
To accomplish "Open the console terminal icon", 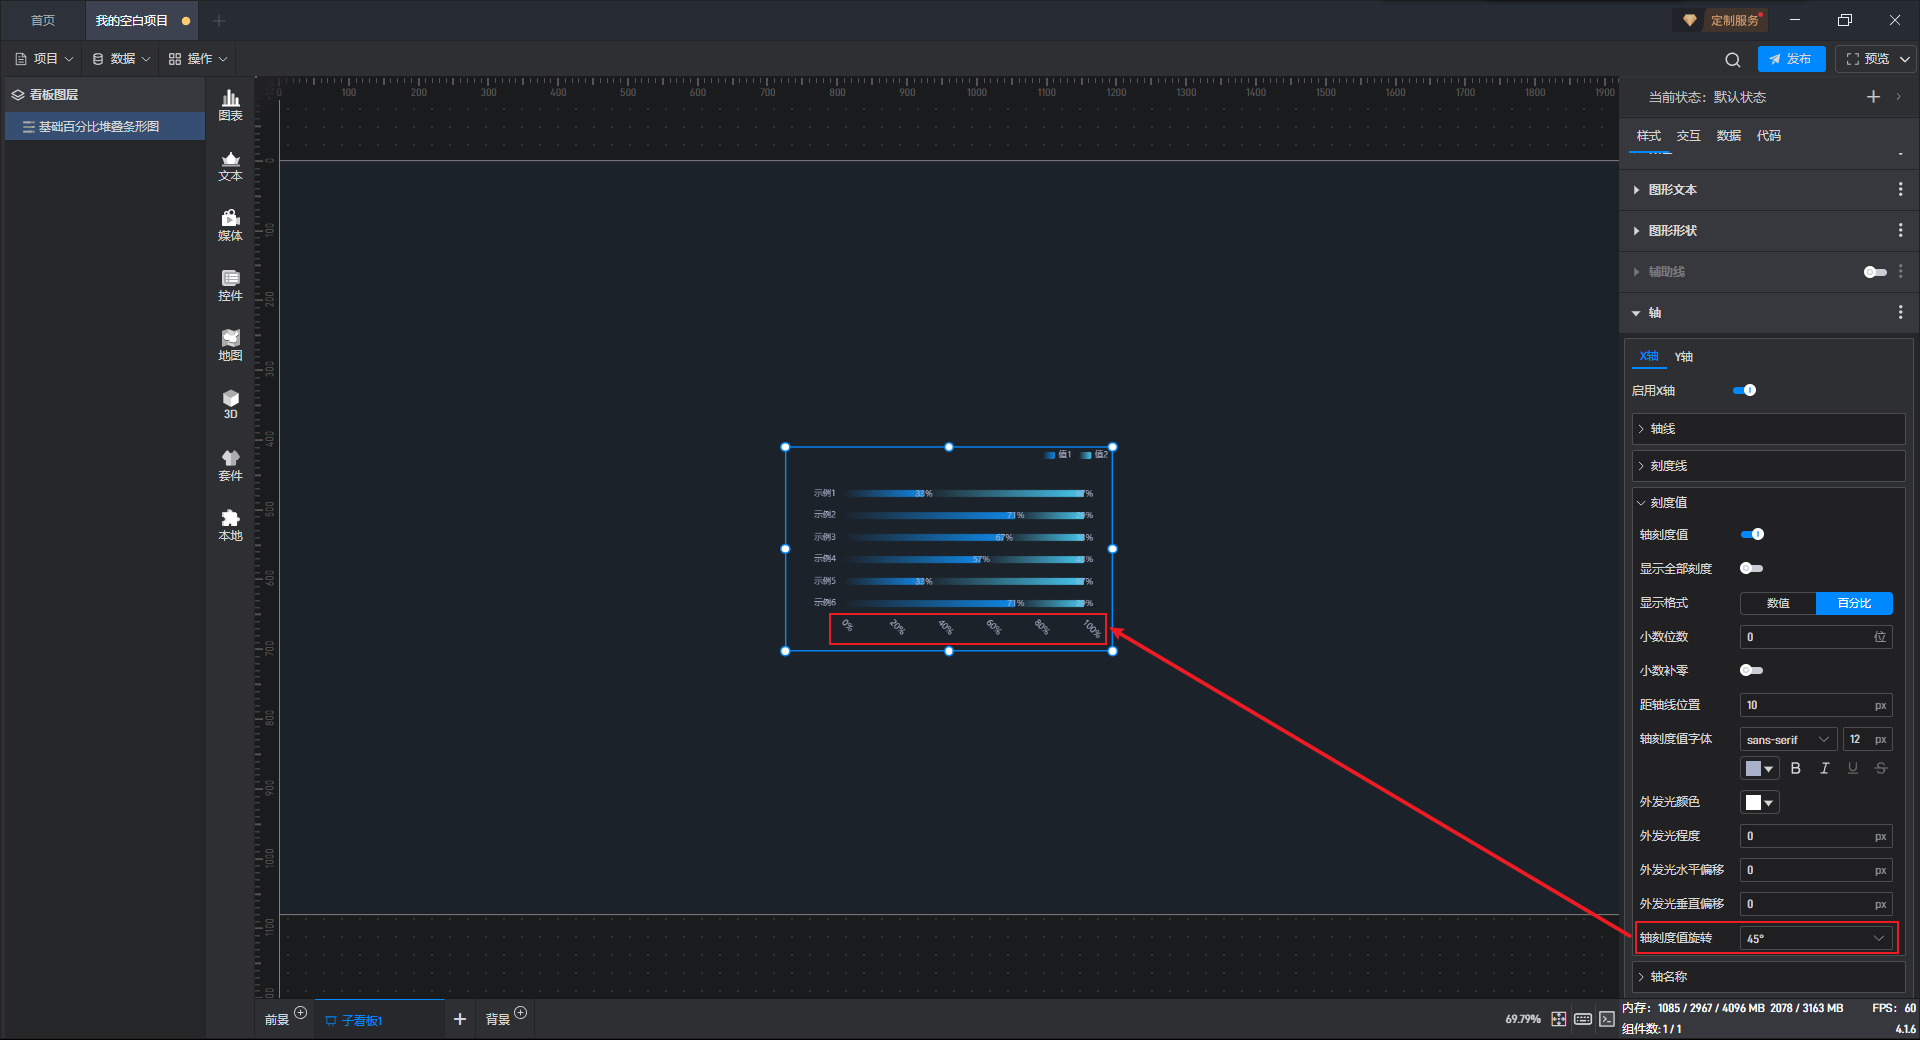I will [x=1607, y=1019].
